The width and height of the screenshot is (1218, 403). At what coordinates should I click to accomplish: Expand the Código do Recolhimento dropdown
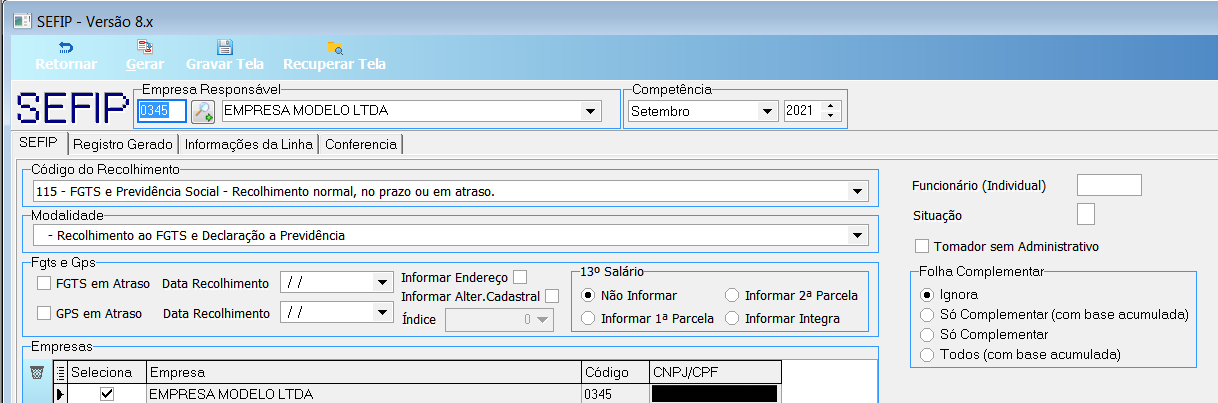858,190
